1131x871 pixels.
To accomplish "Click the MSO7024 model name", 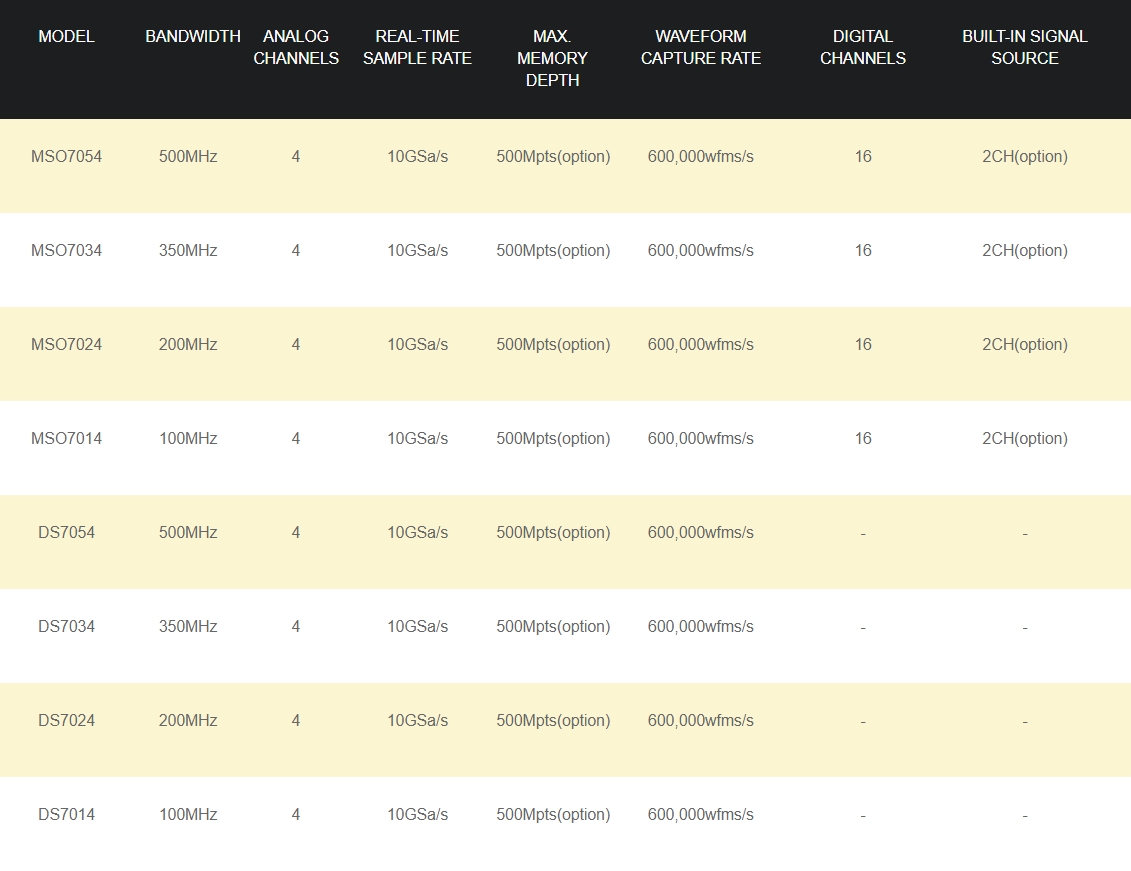I will click(66, 344).
